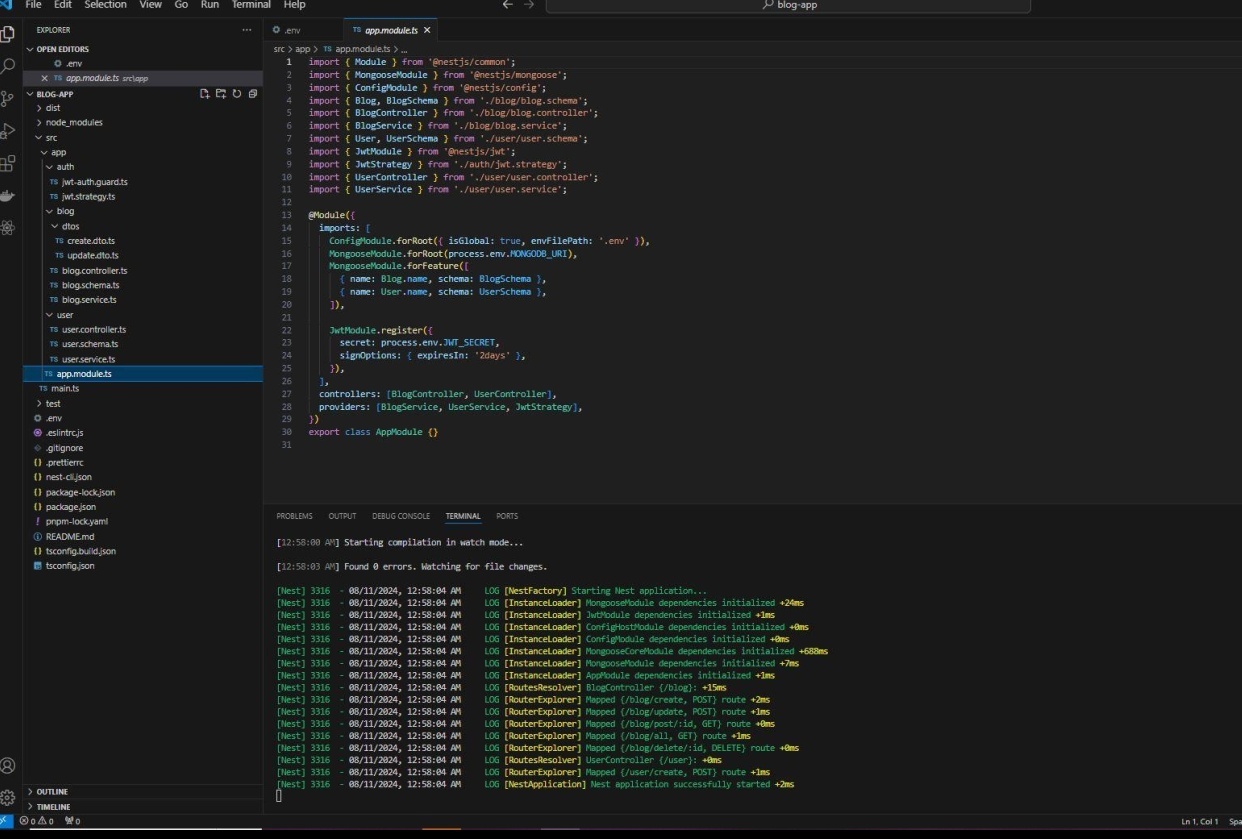Click the atom-shaped activity bar icon

click(8, 227)
